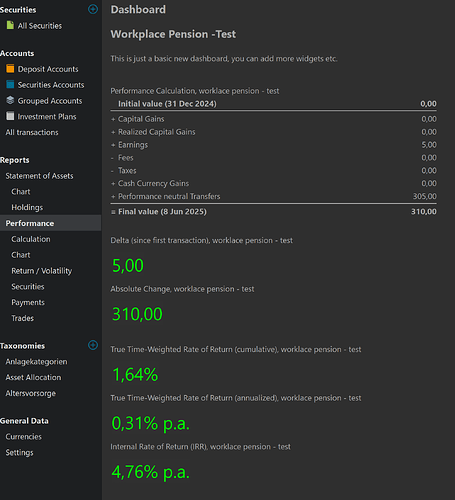Click the plus icon next to Securities
The height and width of the screenshot is (500, 455).
pos(93,9)
